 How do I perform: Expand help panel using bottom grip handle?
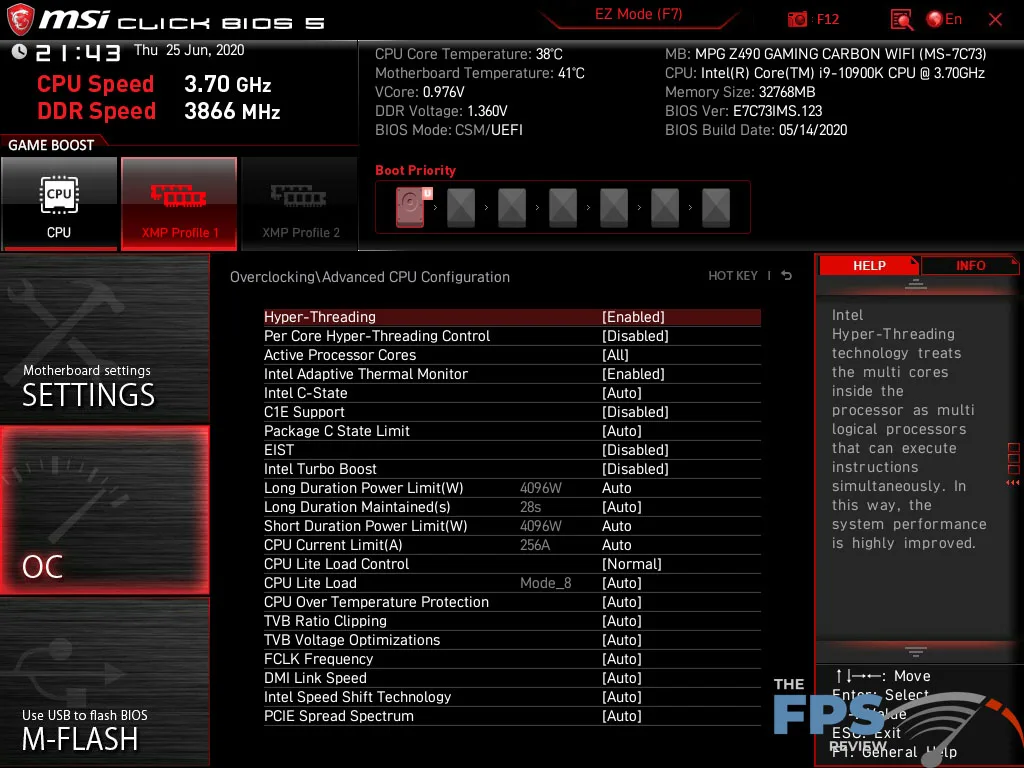pyautogui.click(x=916, y=652)
